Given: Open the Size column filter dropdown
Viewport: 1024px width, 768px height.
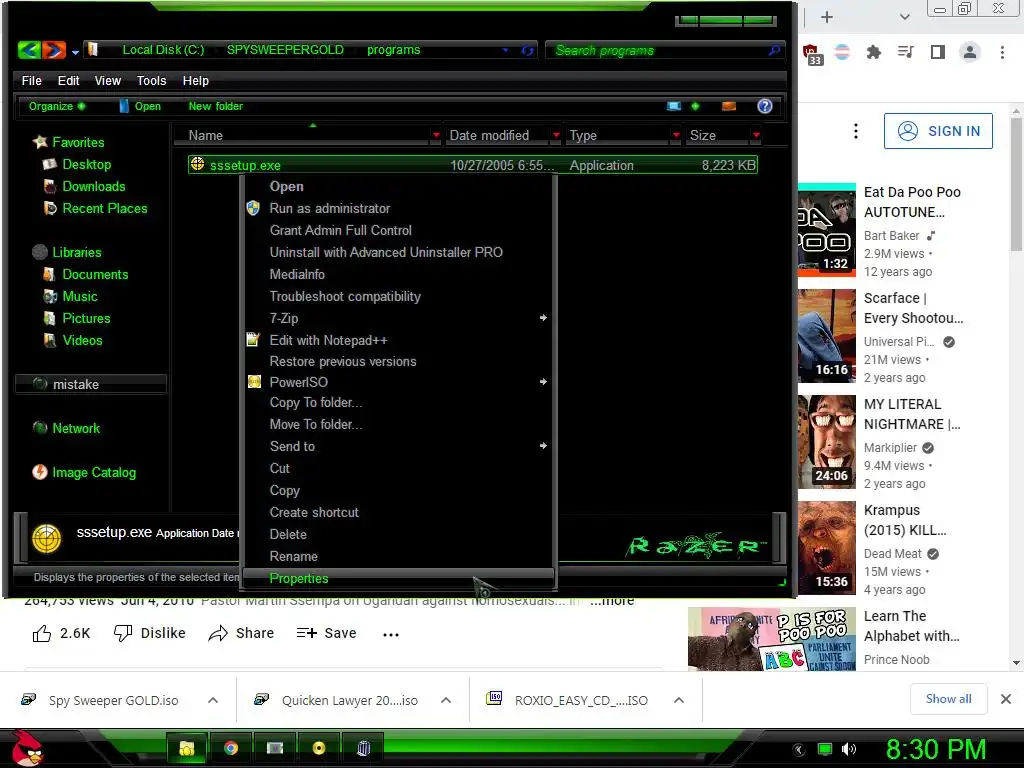Looking at the screenshot, I should click(x=756, y=135).
